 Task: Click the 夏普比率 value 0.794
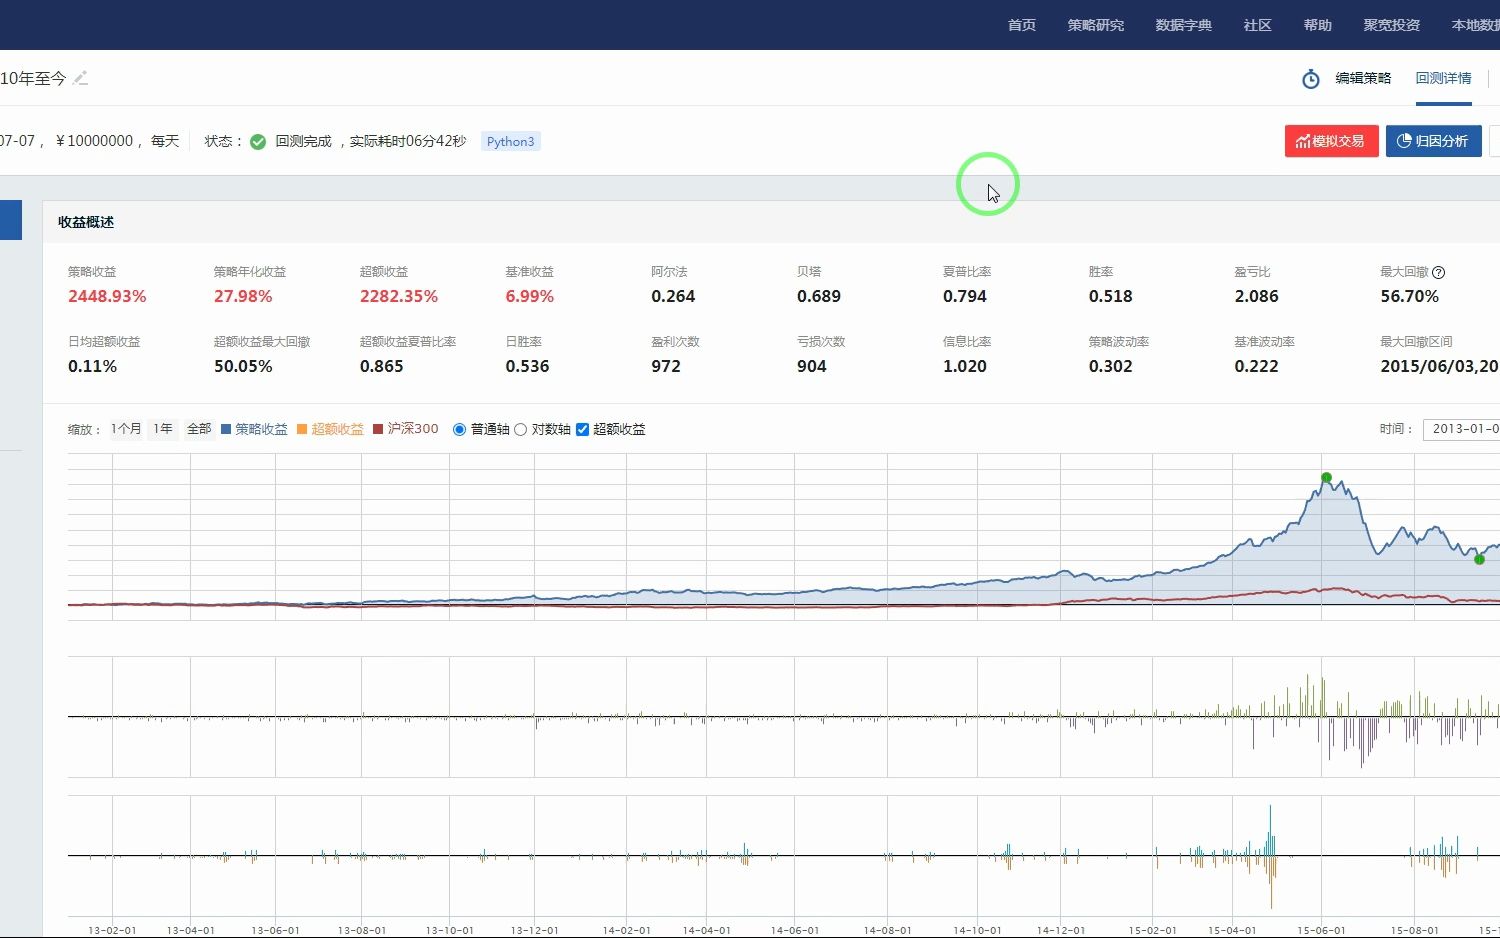[x=965, y=296]
